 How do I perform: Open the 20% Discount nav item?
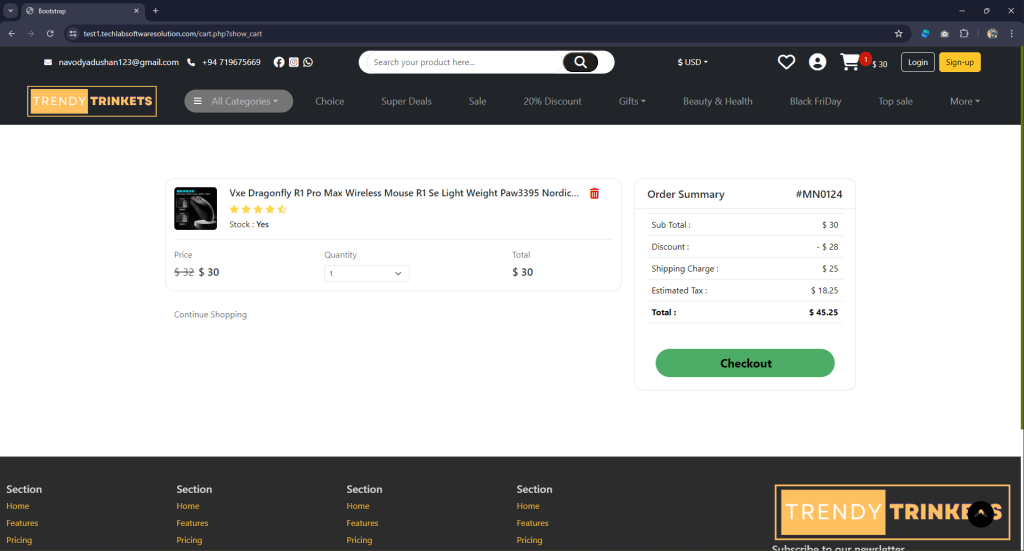[x=552, y=101]
